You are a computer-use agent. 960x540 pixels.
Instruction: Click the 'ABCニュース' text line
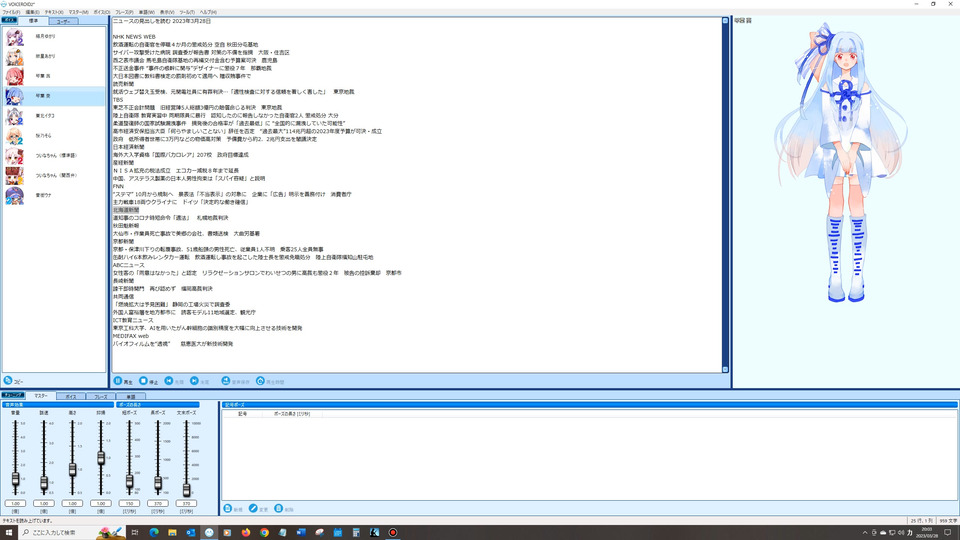[x=129, y=265]
